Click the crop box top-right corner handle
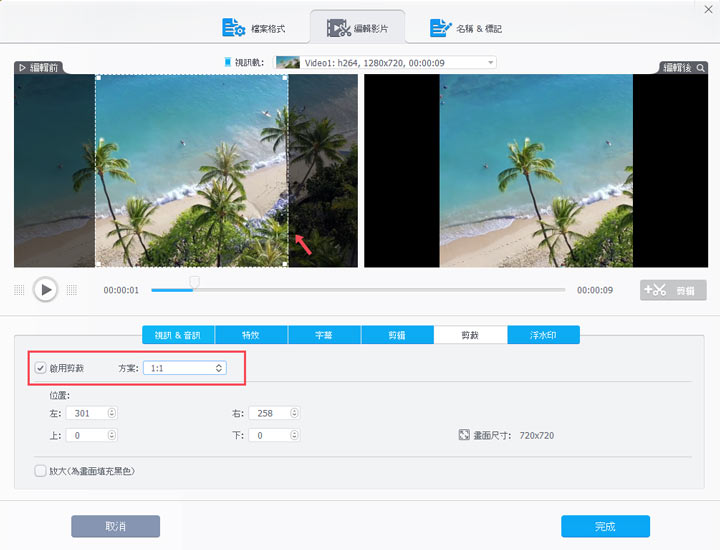Image resolution: width=720 pixels, height=550 pixels. [x=285, y=78]
